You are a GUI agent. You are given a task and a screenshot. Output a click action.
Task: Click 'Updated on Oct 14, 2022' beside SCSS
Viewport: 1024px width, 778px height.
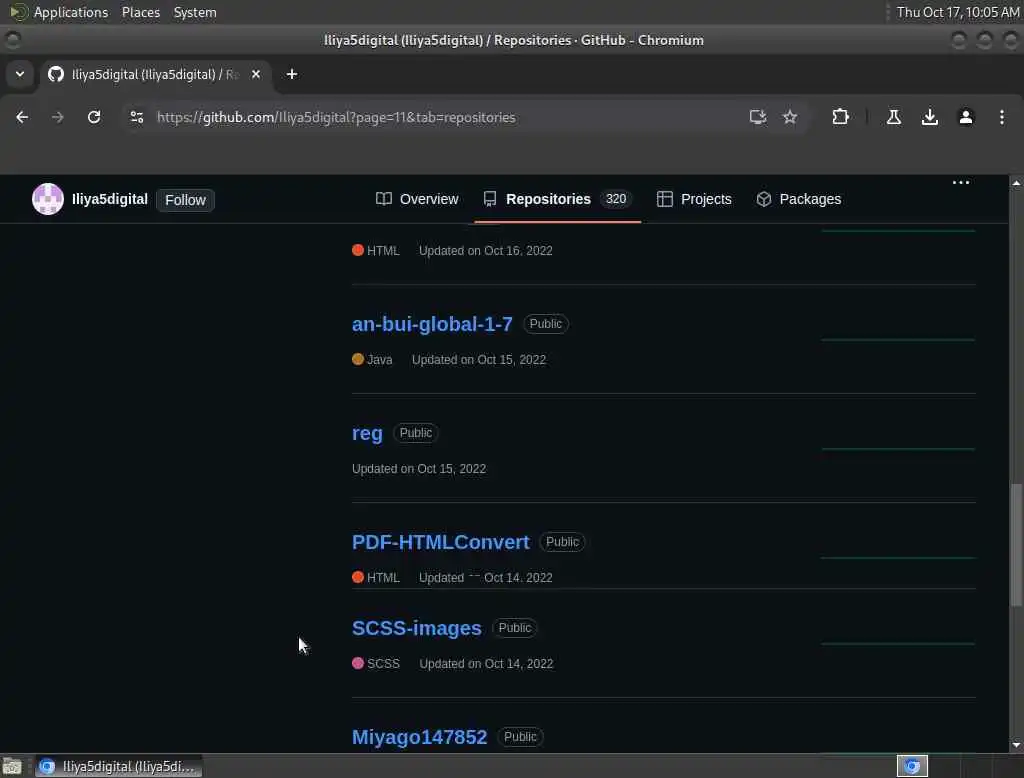pyautogui.click(x=486, y=664)
